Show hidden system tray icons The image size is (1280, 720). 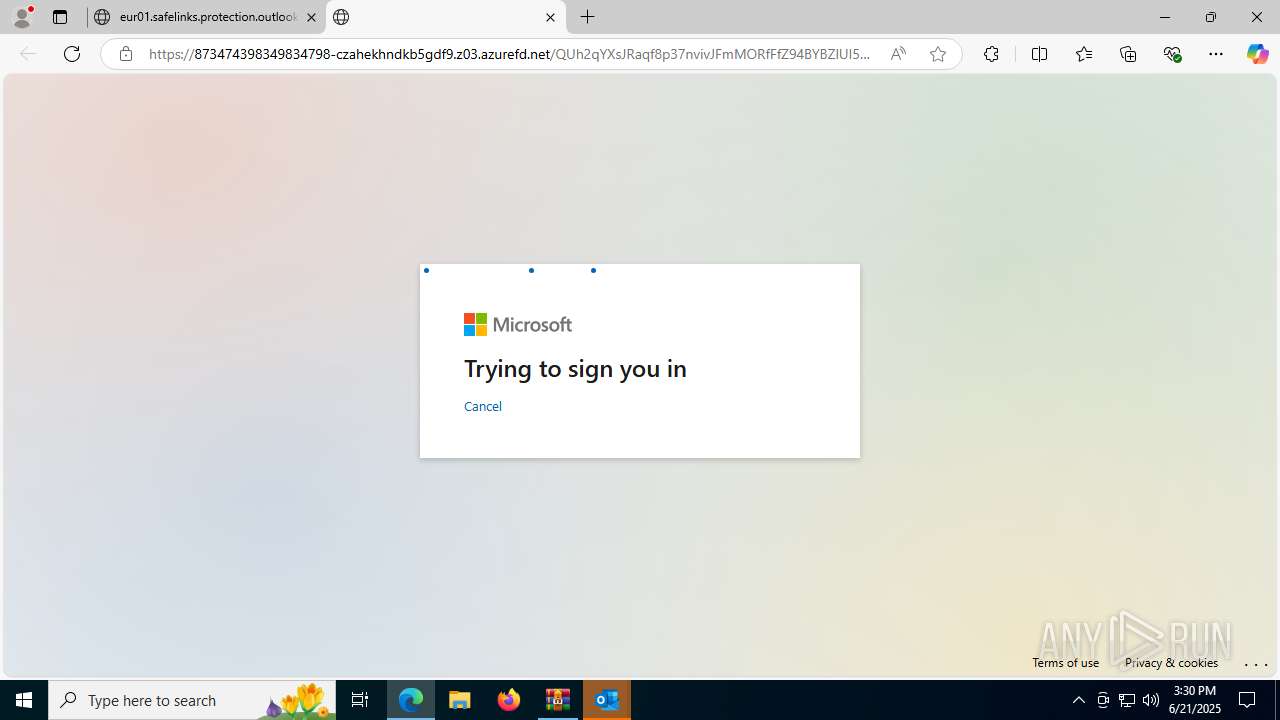[x=1078, y=700]
